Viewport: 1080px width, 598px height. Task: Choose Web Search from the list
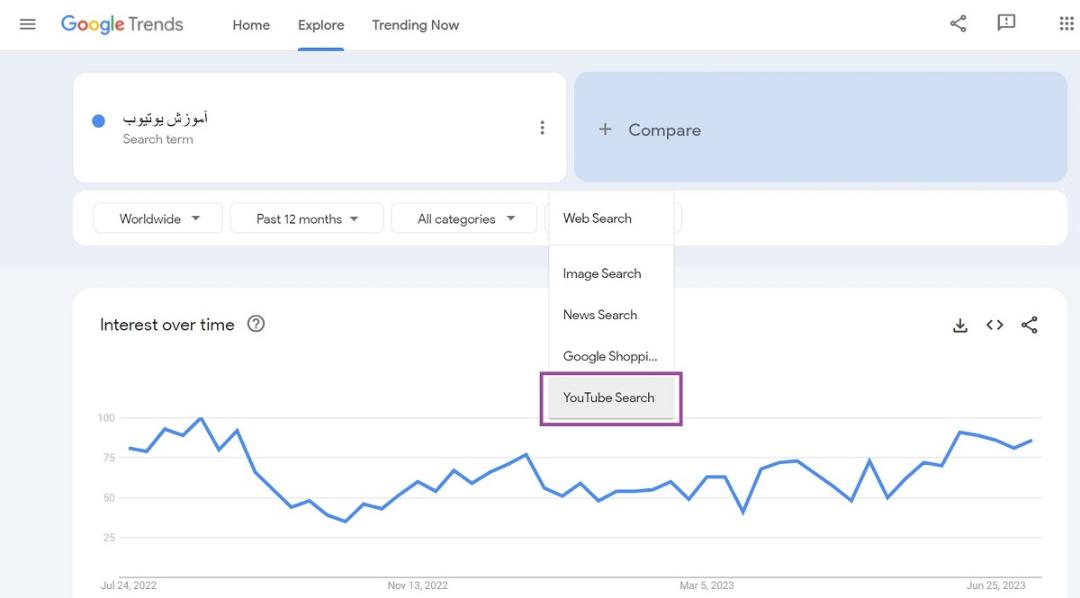pyautogui.click(x=611, y=218)
